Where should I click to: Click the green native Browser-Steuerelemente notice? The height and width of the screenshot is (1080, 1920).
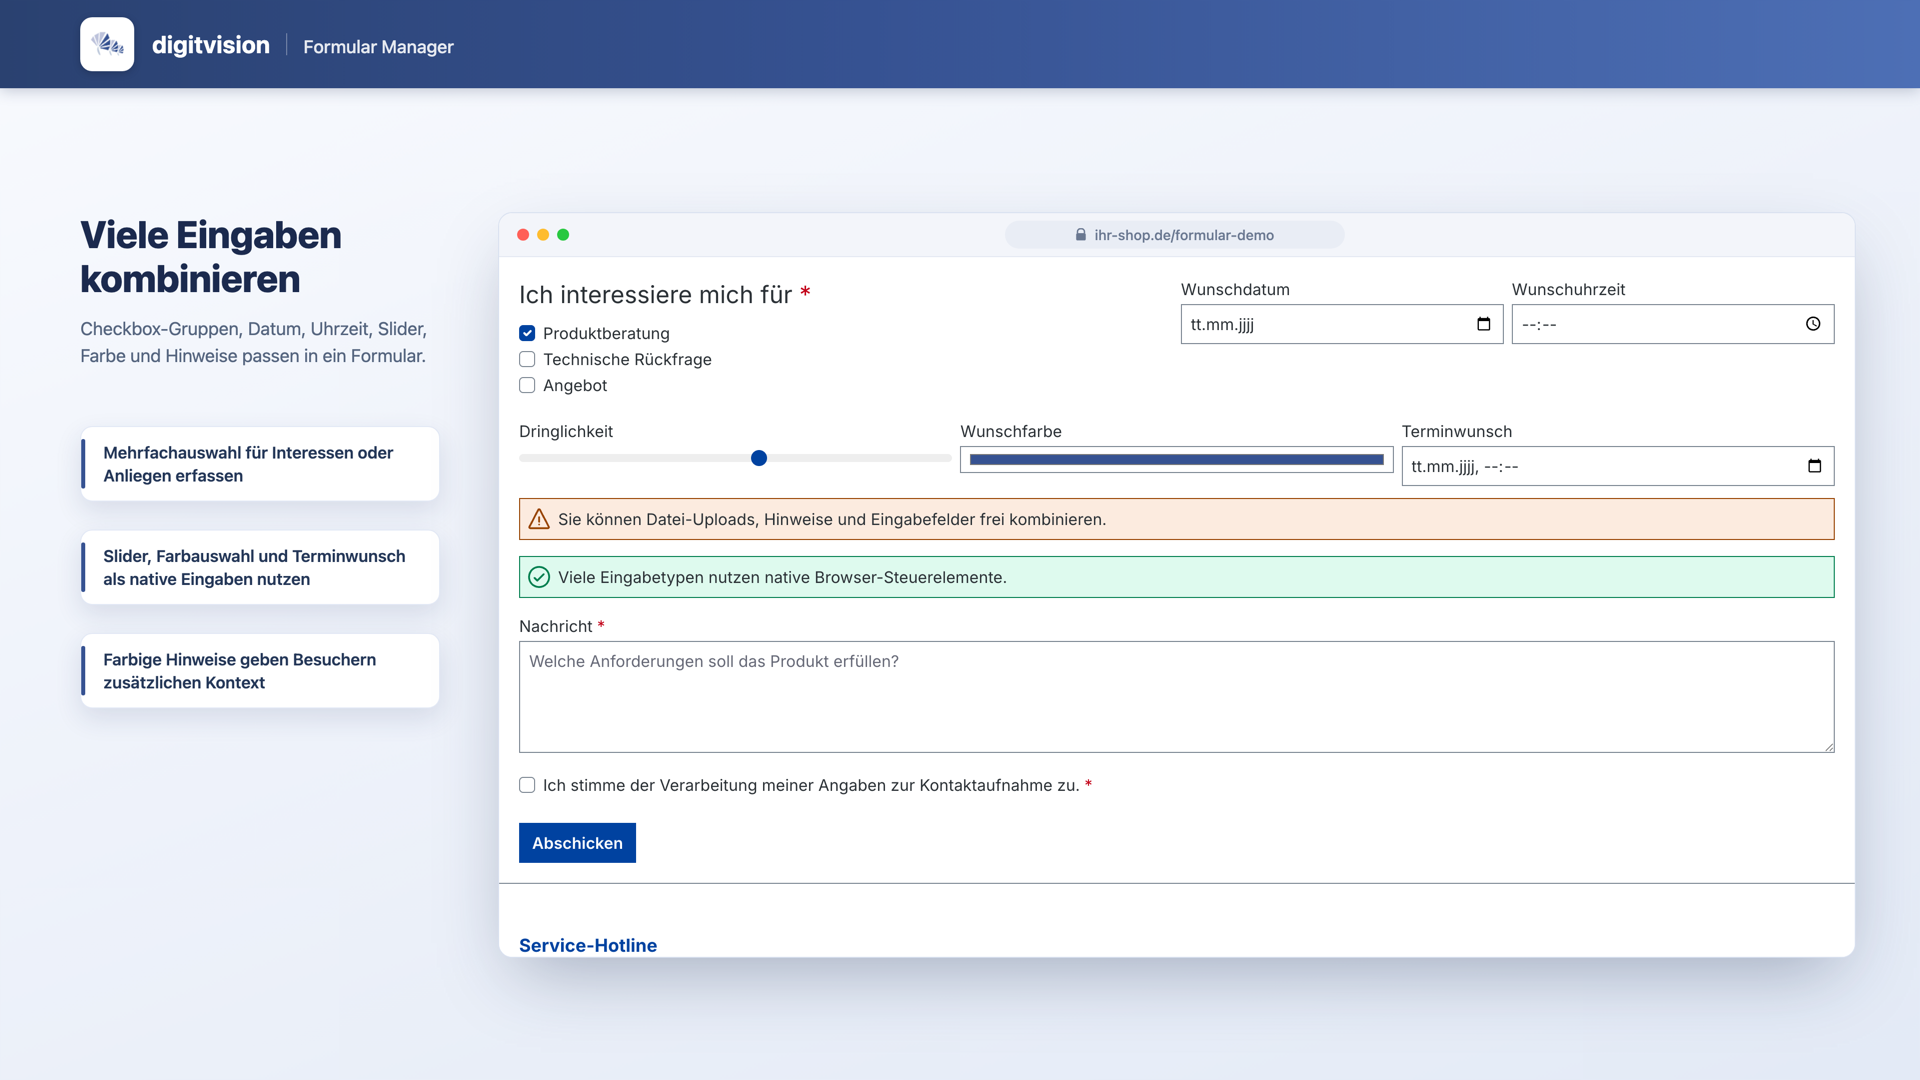click(x=1176, y=577)
